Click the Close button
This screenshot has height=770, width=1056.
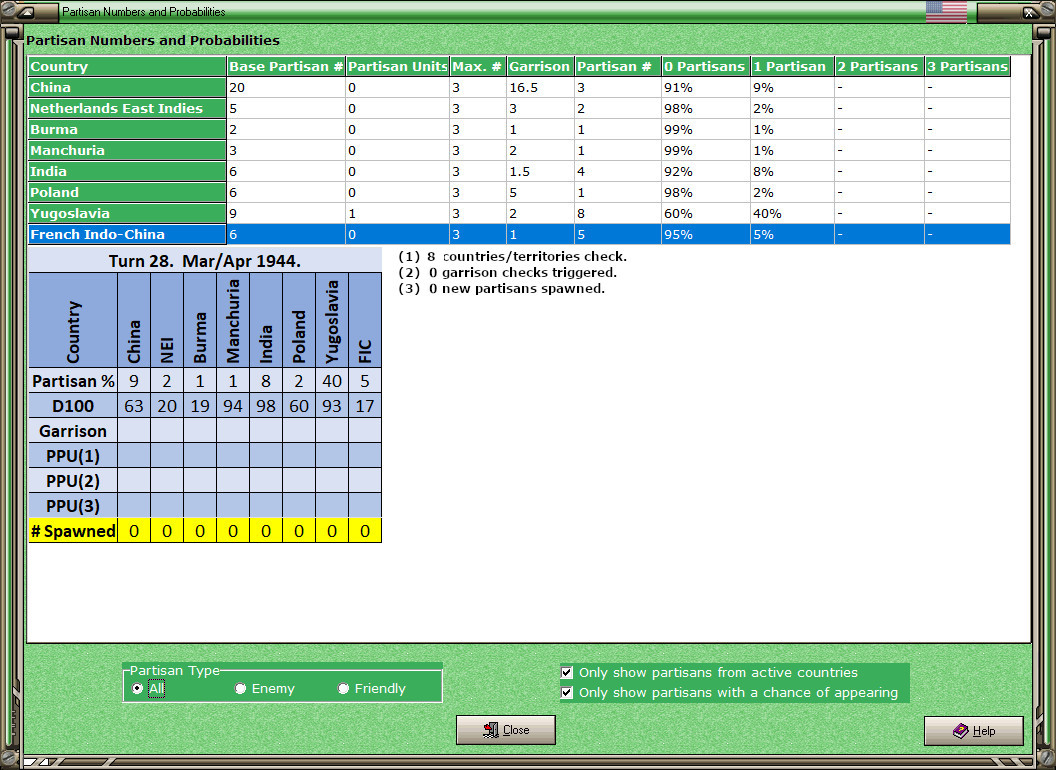point(506,730)
